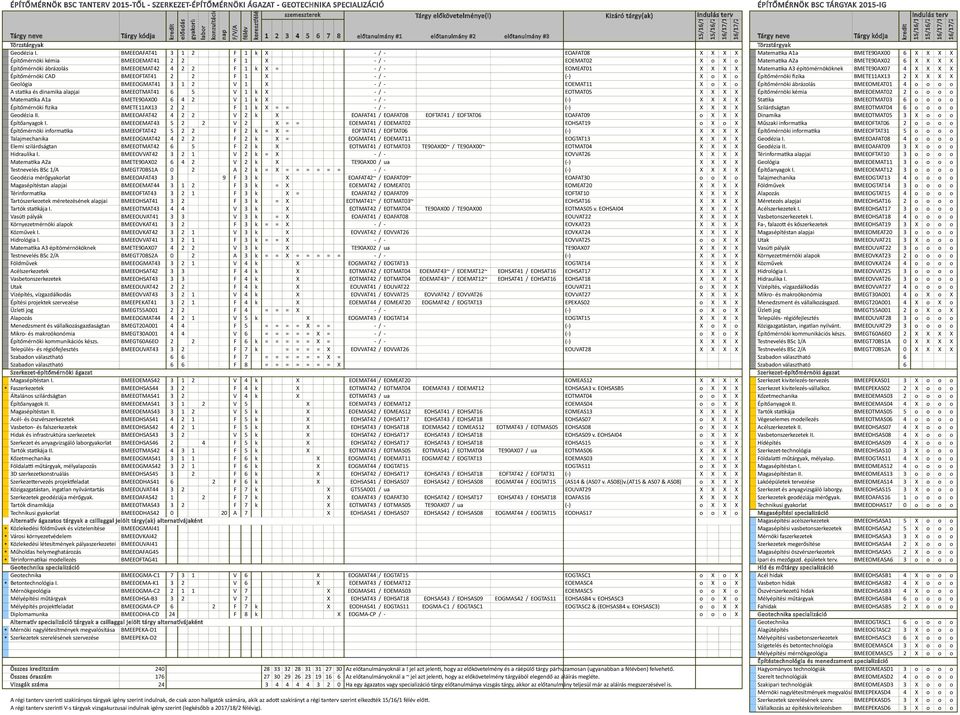Click subject code BMEEOGMA-C1

tap(140, 575)
